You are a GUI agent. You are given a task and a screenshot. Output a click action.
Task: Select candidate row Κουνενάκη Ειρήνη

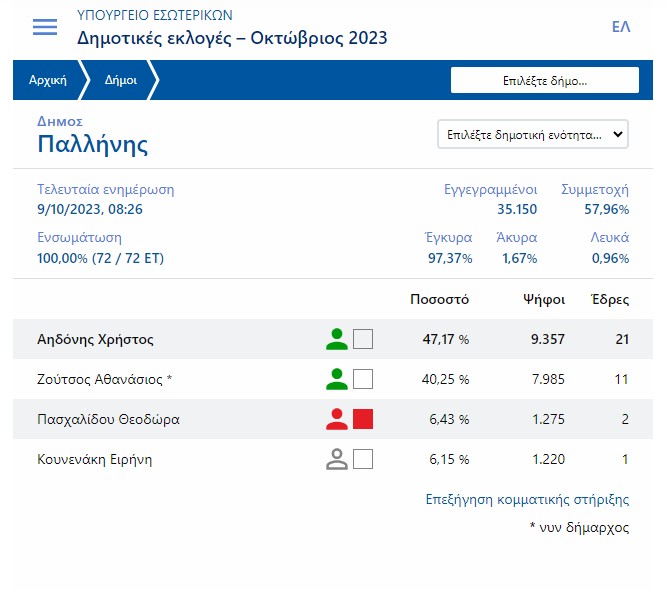tap(333, 459)
